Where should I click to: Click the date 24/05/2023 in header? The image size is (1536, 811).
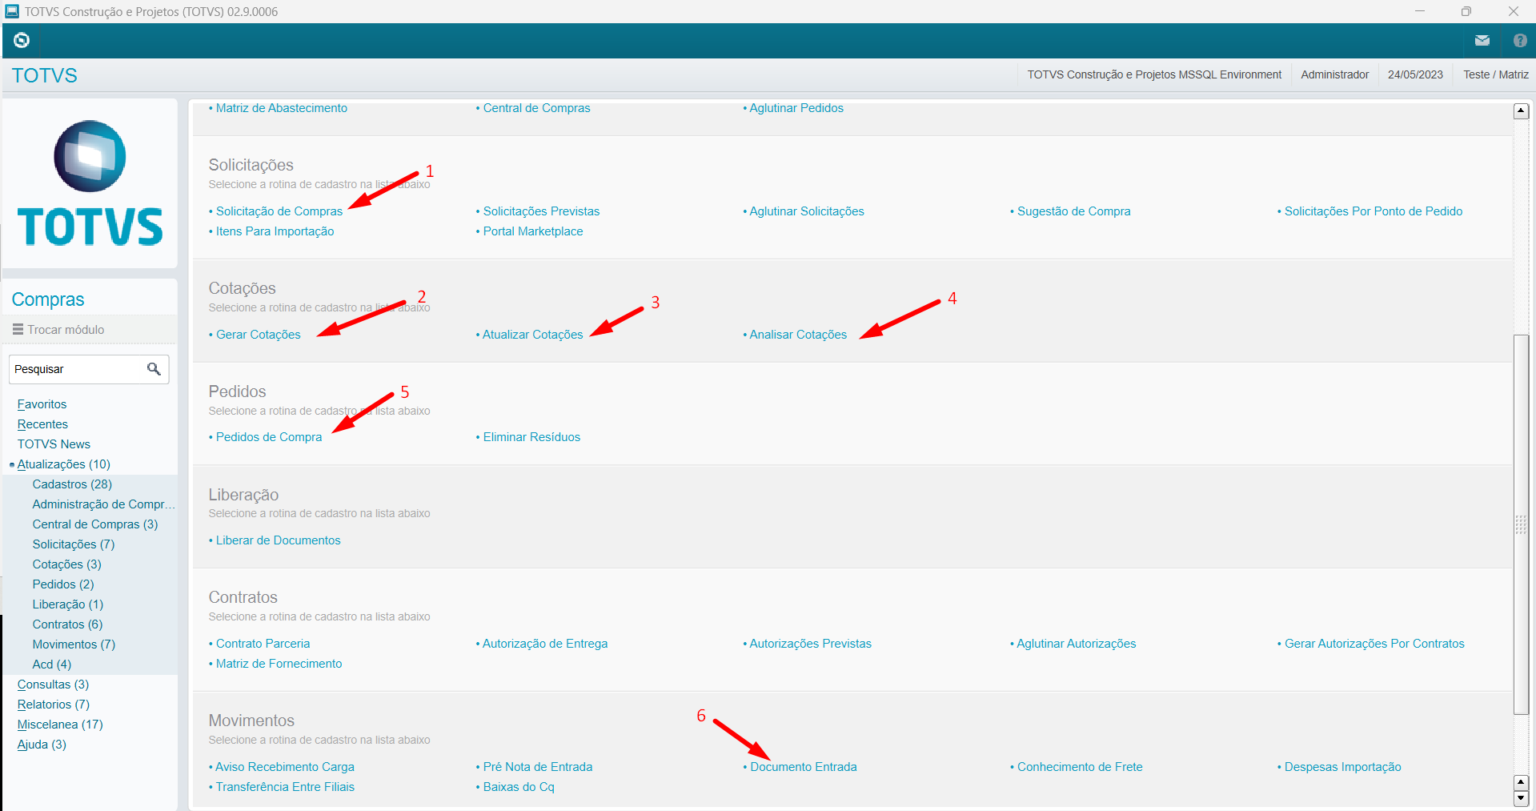(1415, 75)
